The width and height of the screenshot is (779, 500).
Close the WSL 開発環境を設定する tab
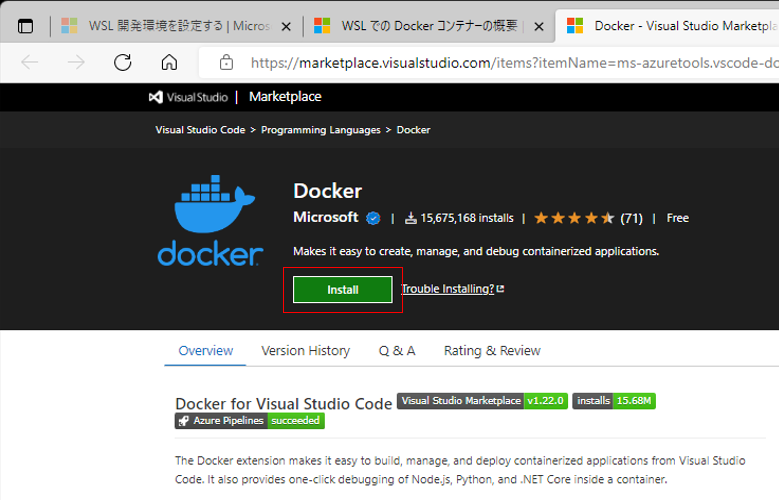(286, 26)
